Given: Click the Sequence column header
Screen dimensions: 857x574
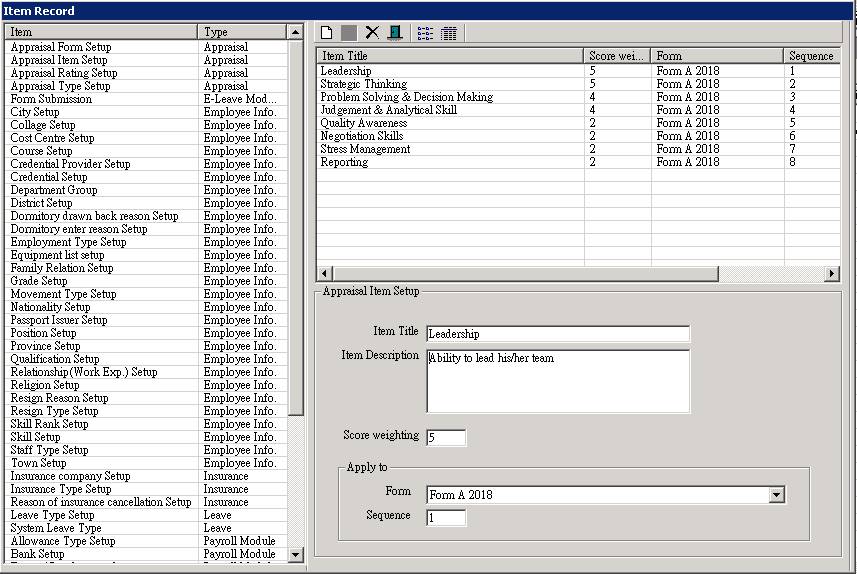Looking at the screenshot, I should click(x=812, y=56).
